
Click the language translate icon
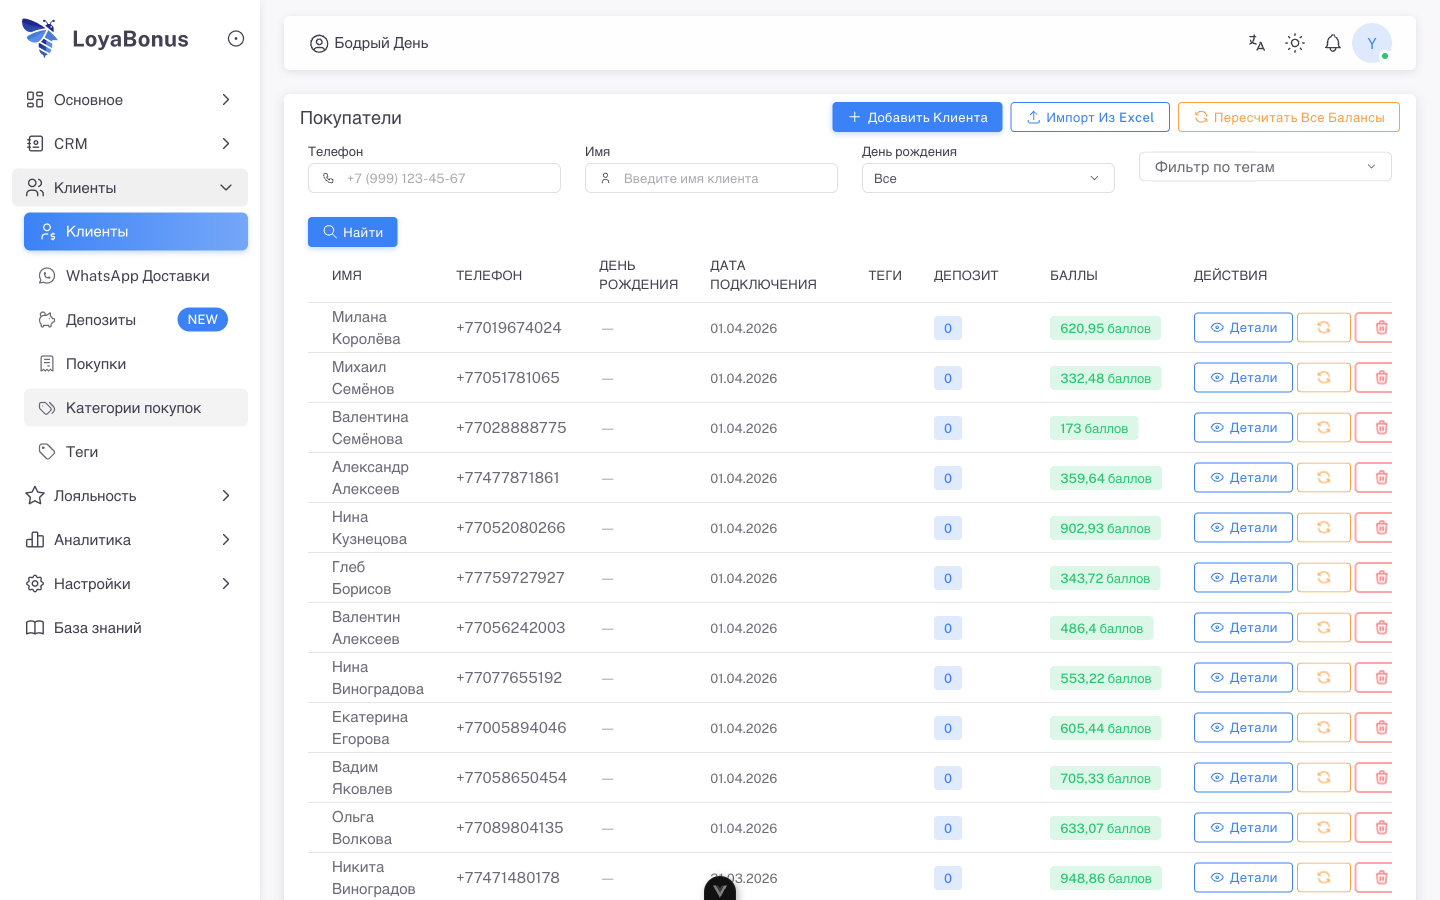tap(1257, 43)
